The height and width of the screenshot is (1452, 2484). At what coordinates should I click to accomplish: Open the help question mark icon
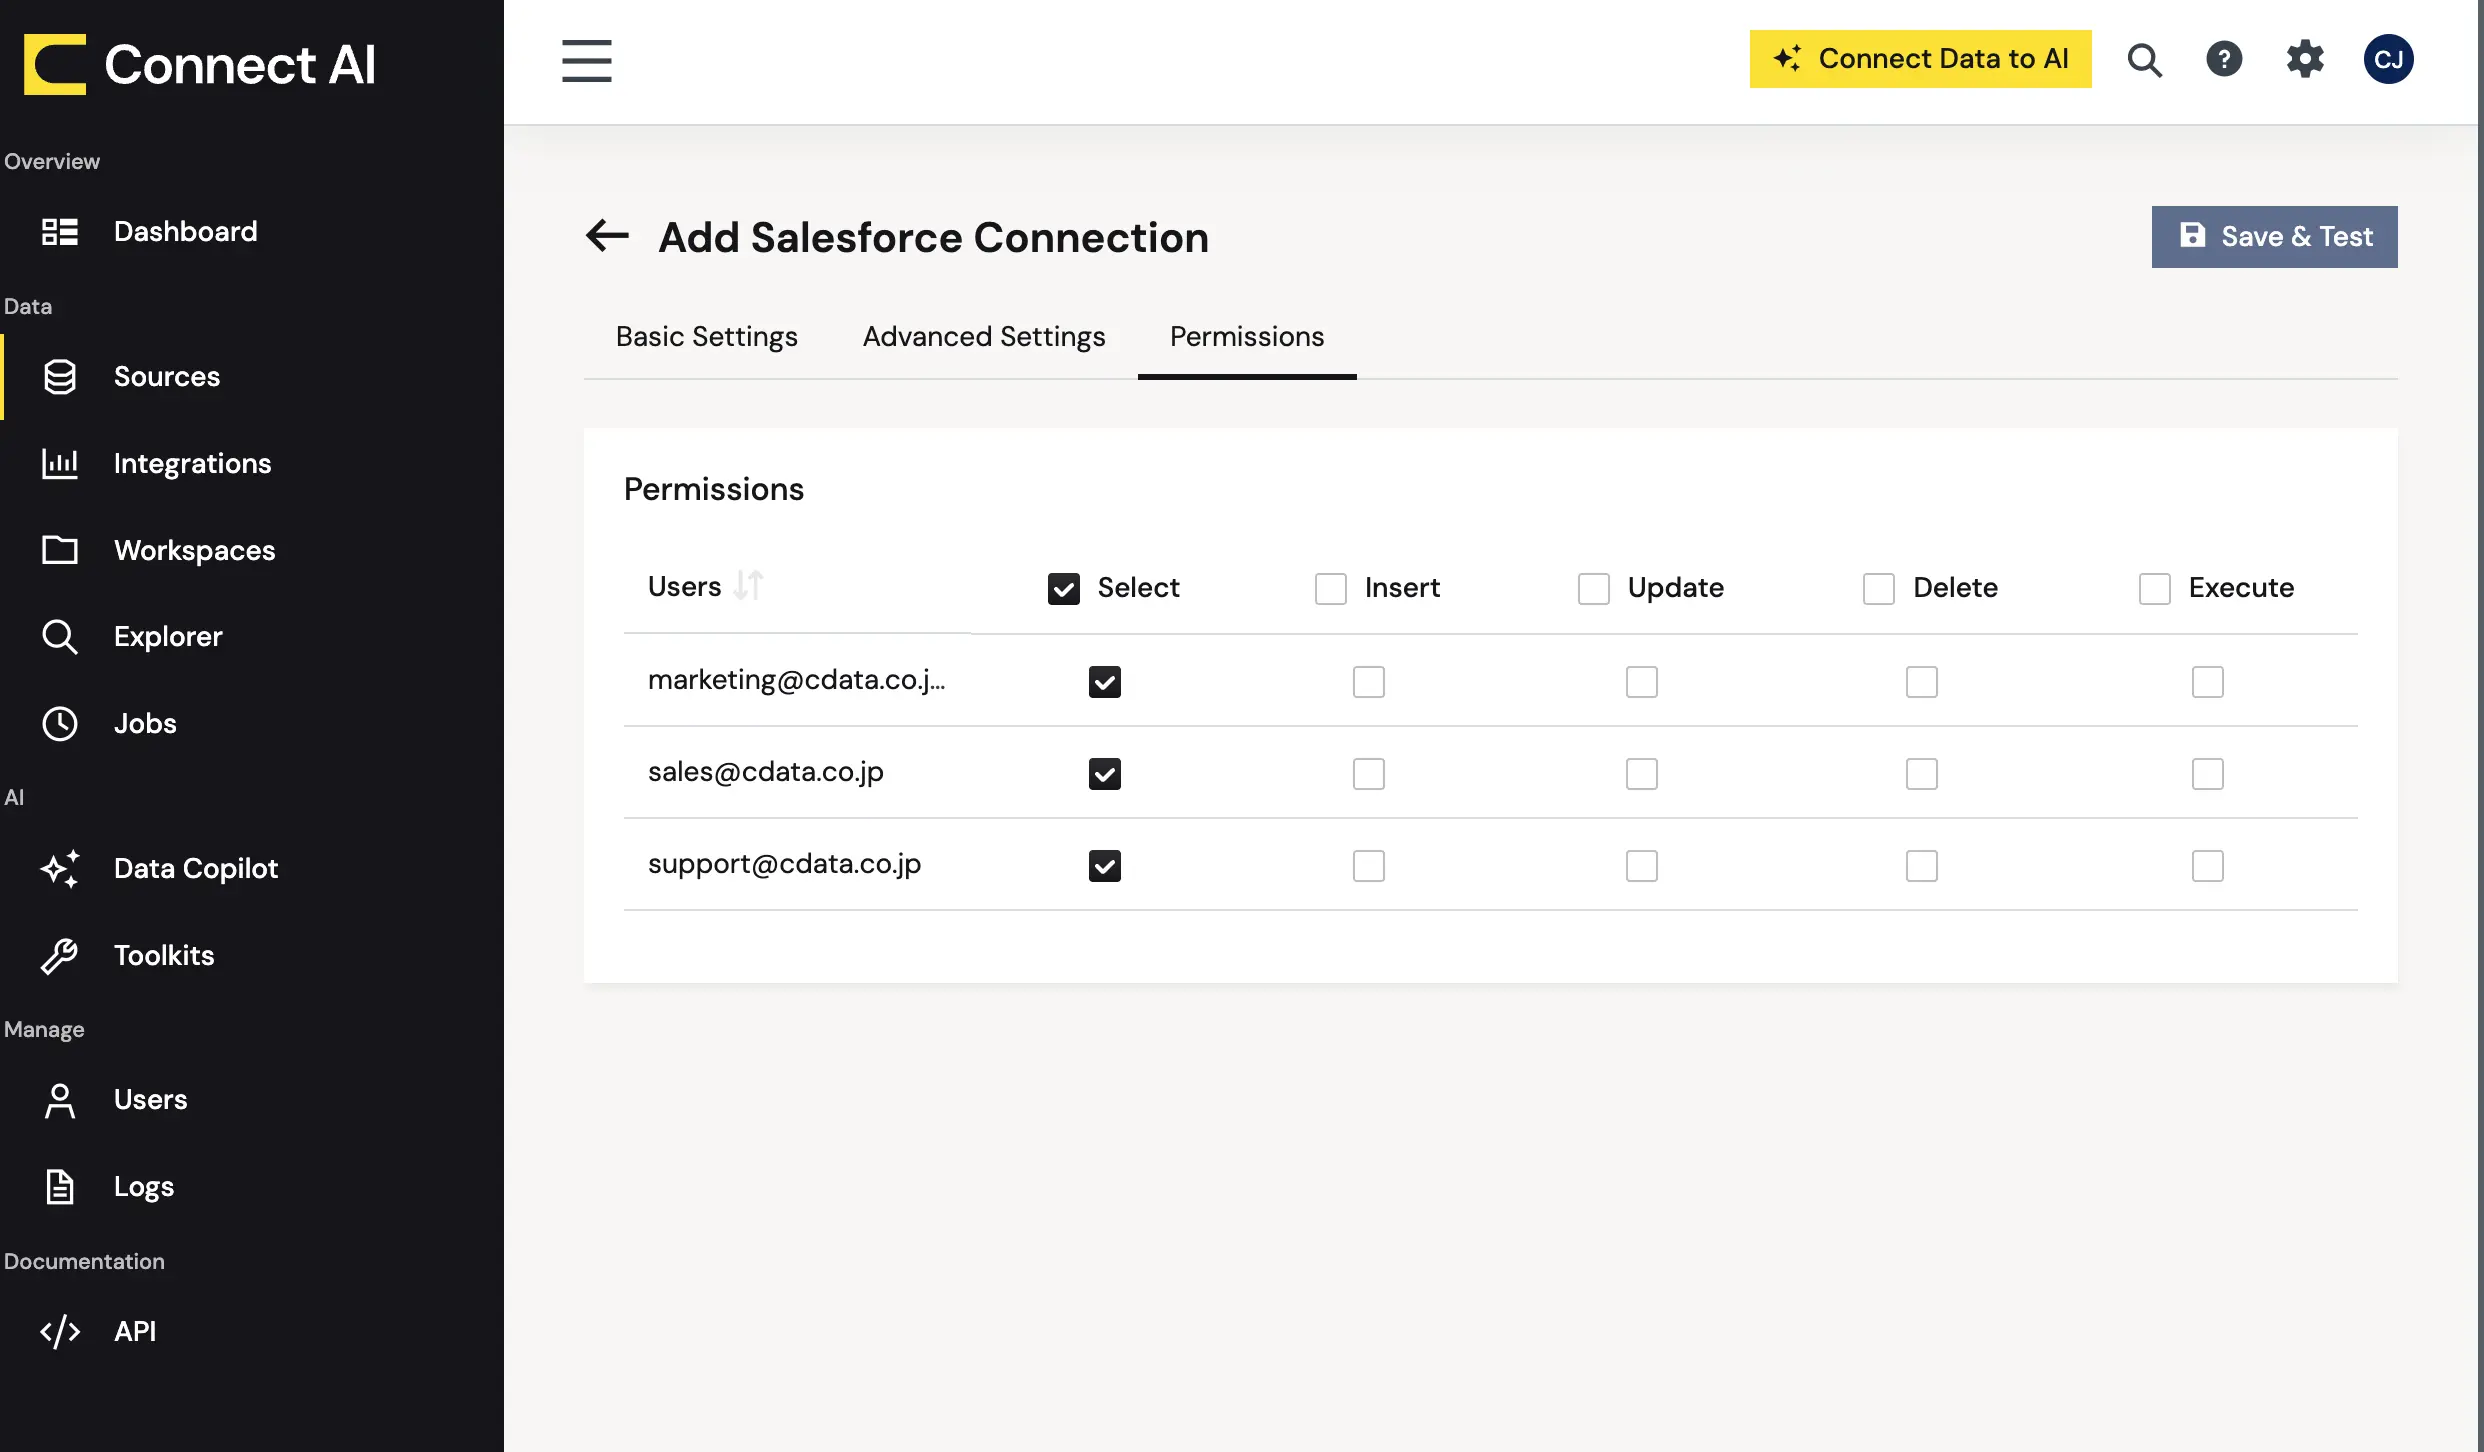2224,59
